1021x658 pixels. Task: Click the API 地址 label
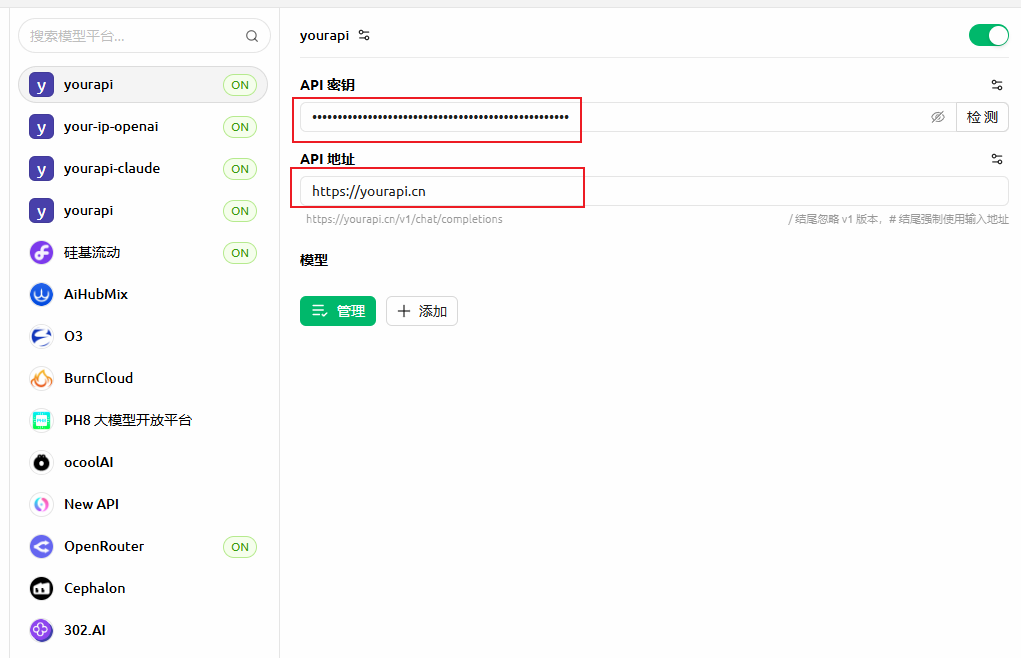(x=328, y=159)
